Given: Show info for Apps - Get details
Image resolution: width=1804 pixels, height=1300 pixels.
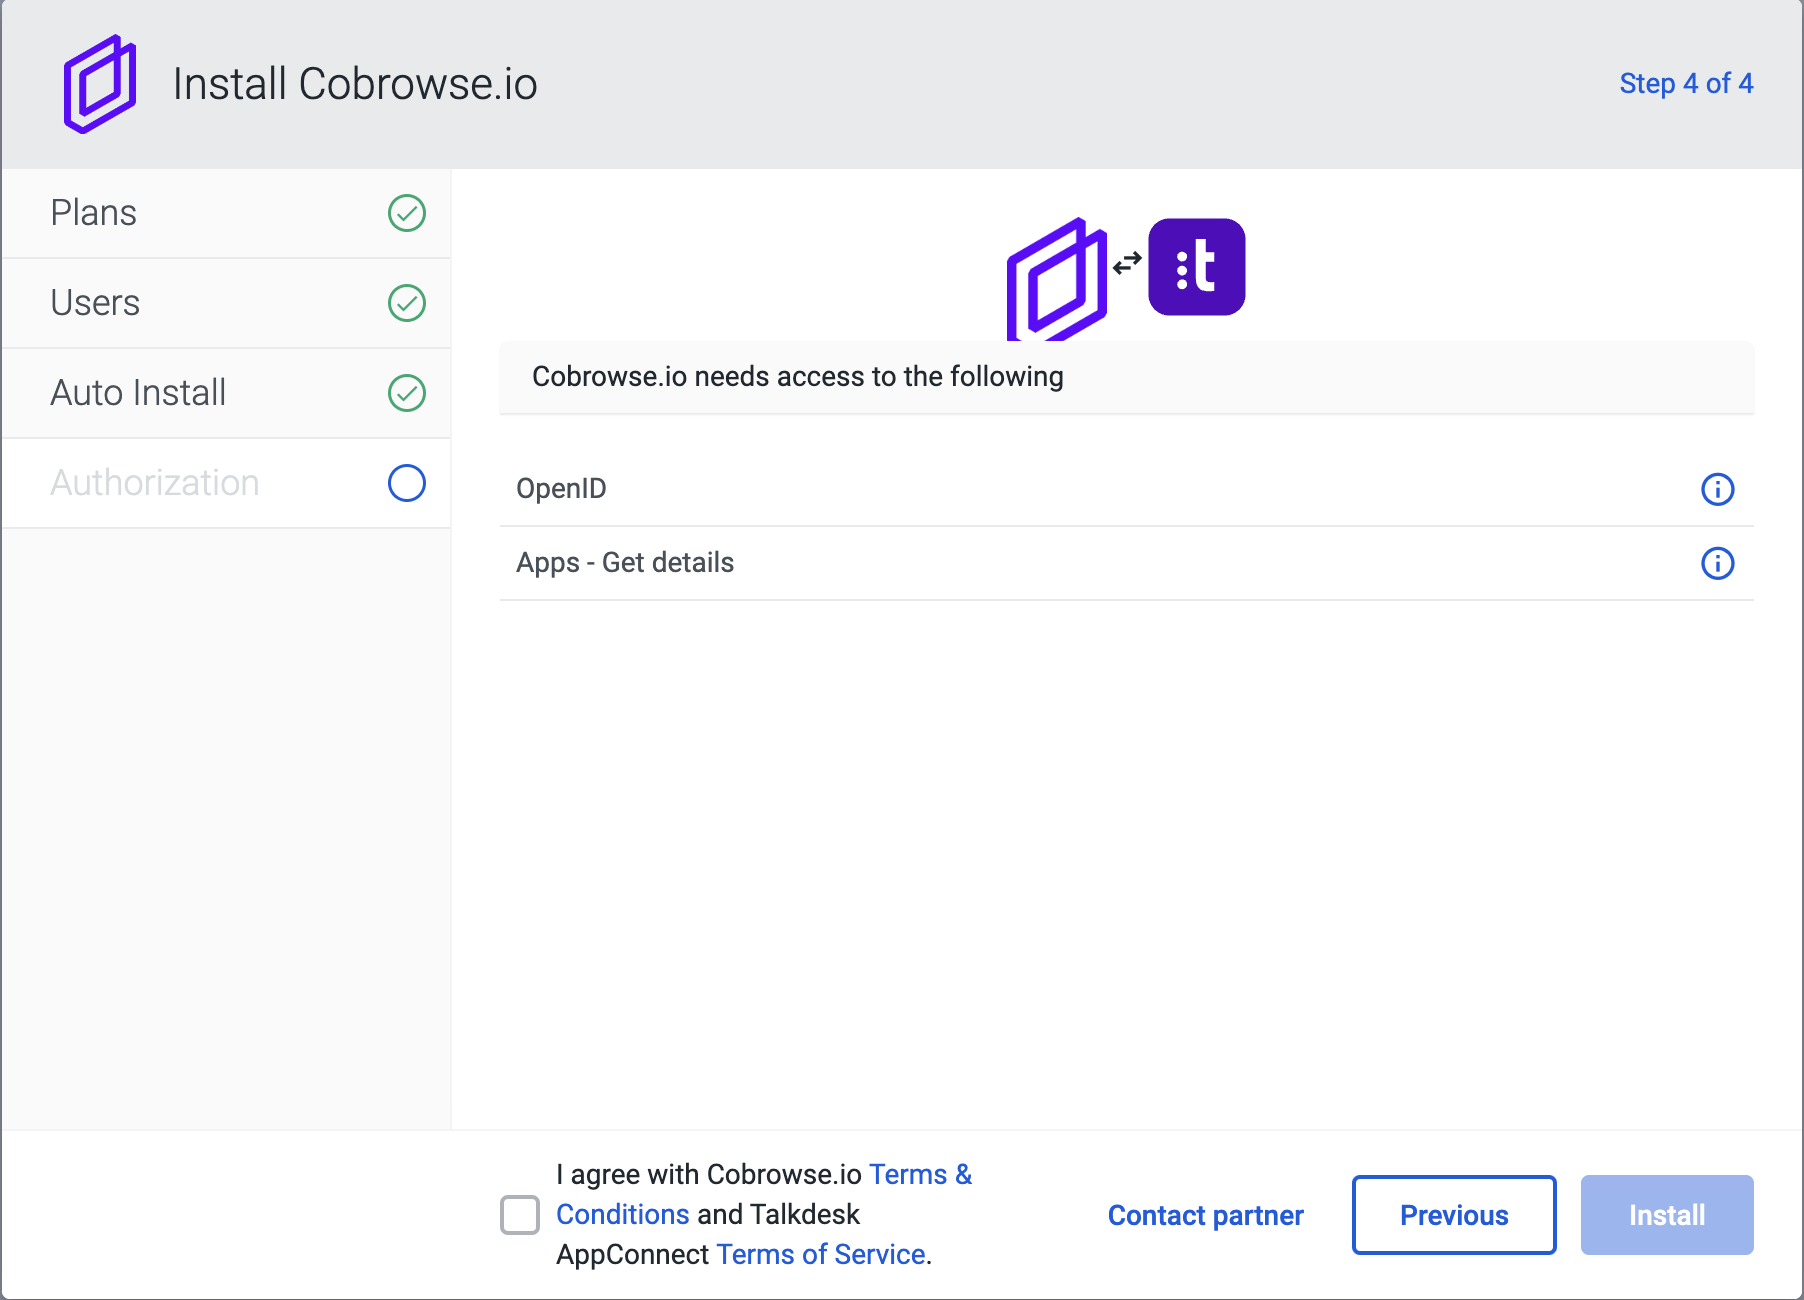Looking at the screenshot, I should click(1717, 563).
